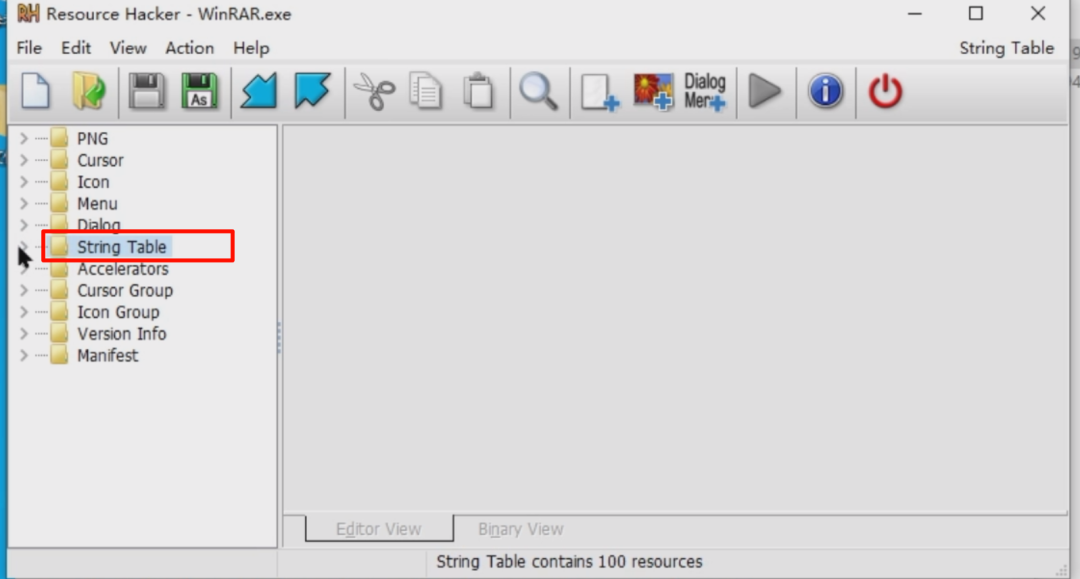The width and height of the screenshot is (1080, 579).
Task: Open the File menu
Action: click(29, 48)
